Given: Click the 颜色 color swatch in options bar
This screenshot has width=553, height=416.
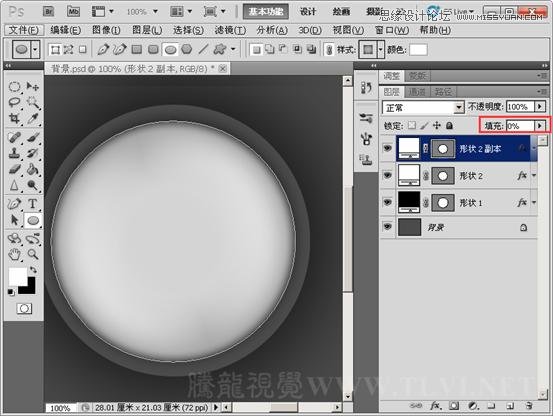Looking at the screenshot, I should click(x=418, y=50).
